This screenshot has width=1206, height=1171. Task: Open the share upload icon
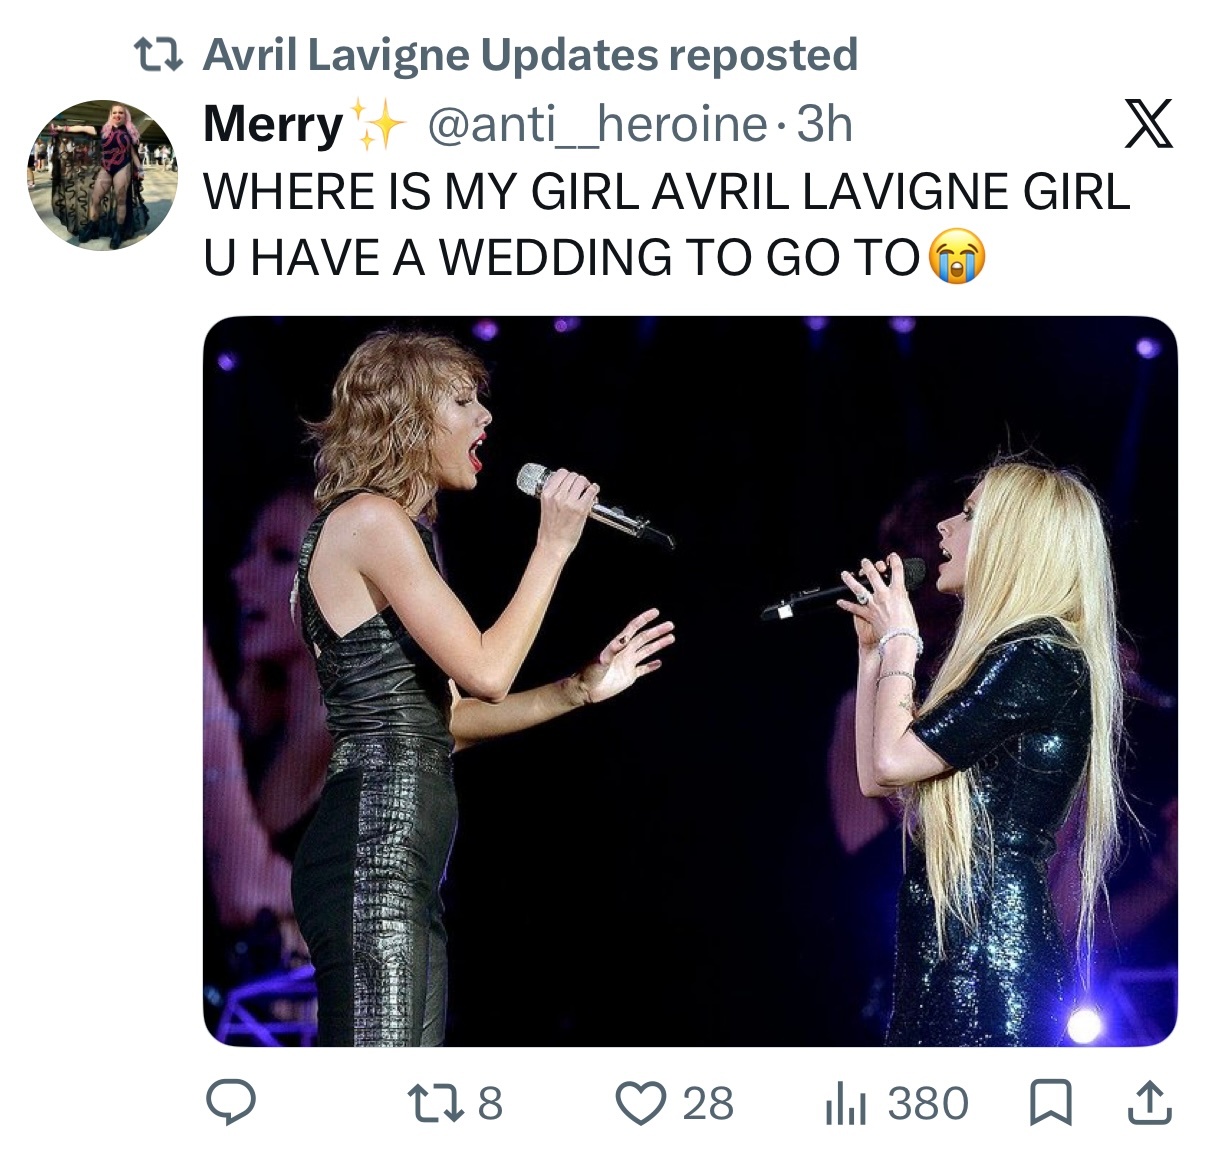pyautogui.click(x=1149, y=1104)
